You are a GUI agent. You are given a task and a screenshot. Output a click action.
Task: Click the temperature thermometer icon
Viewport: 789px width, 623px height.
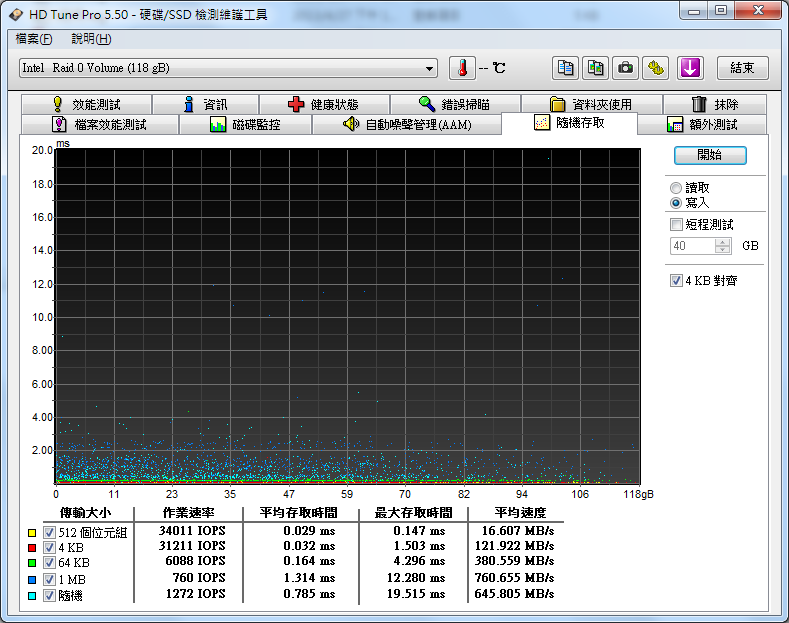[x=462, y=68]
